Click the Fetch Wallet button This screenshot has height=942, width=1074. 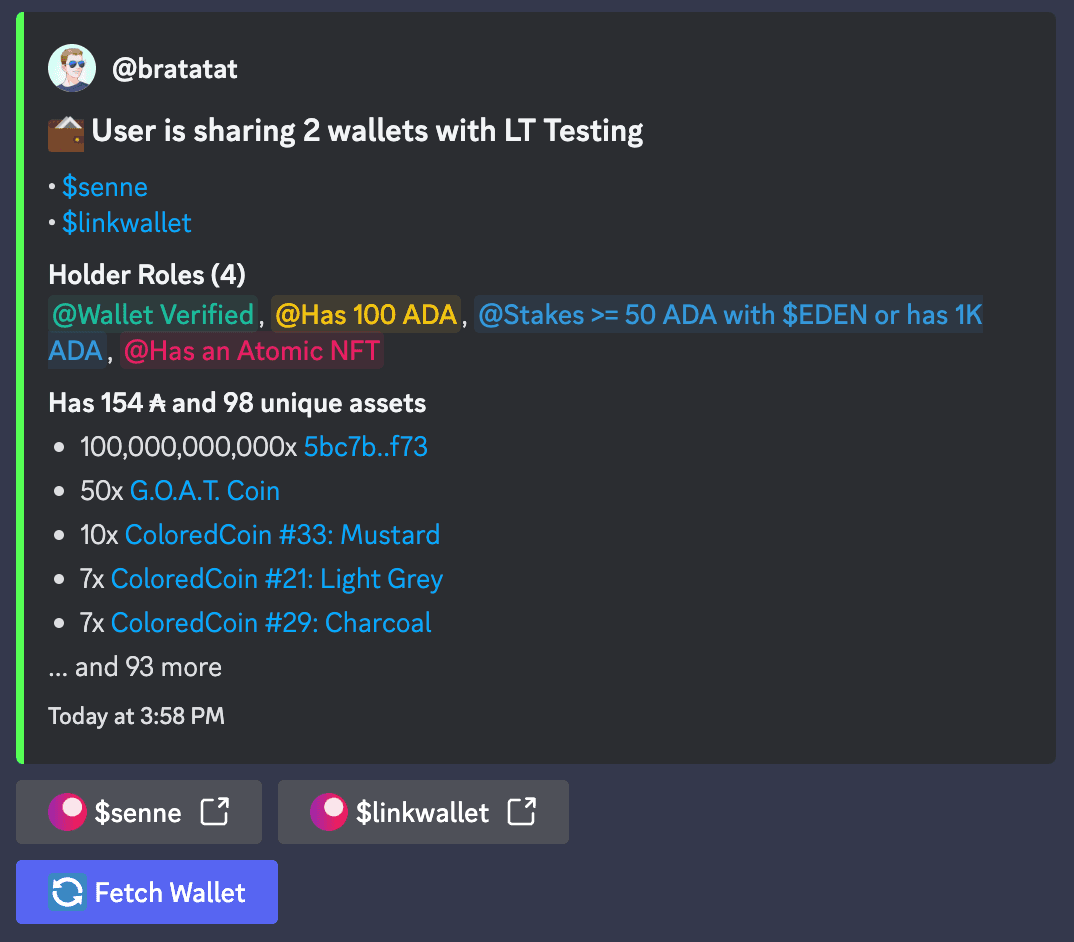tap(147, 892)
